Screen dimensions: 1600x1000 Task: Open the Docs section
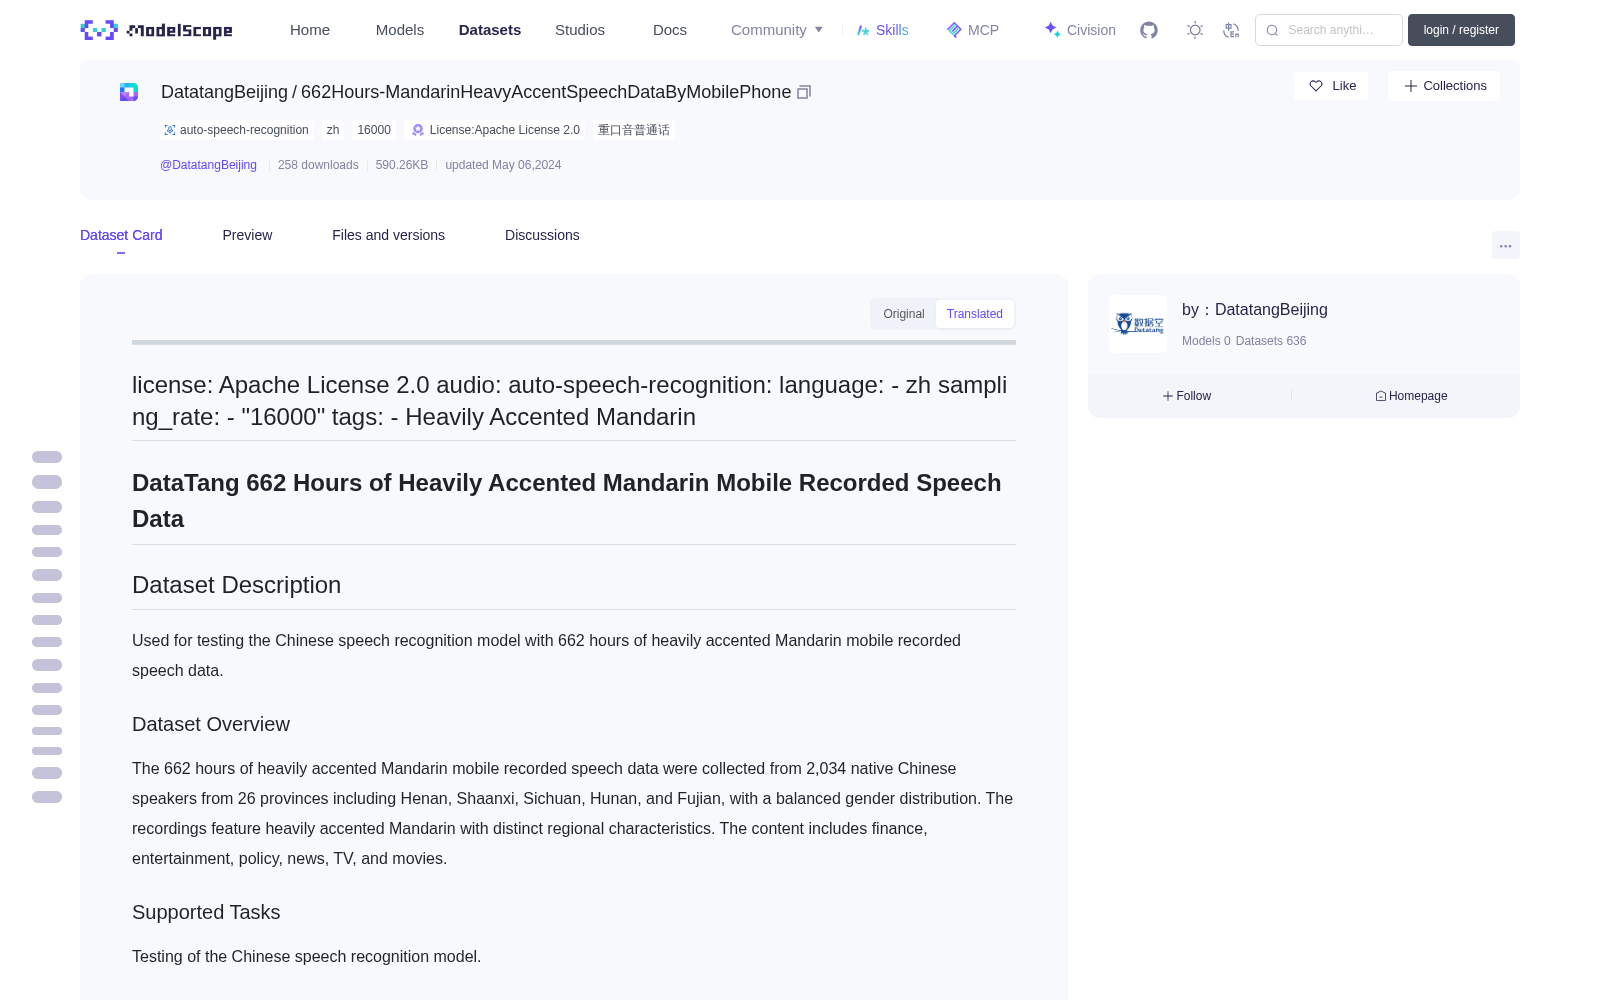670,30
